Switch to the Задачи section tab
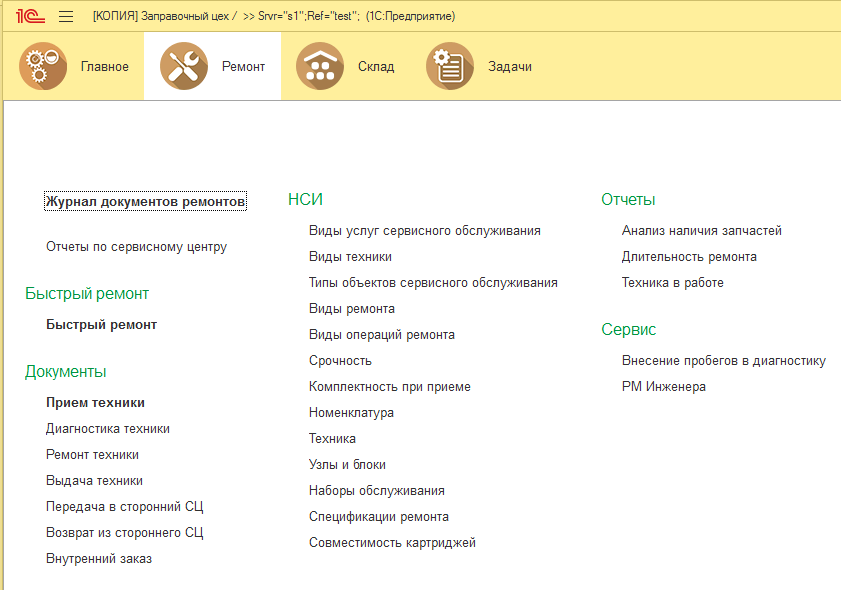The image size is (841, 590). [x=509, y=67]
